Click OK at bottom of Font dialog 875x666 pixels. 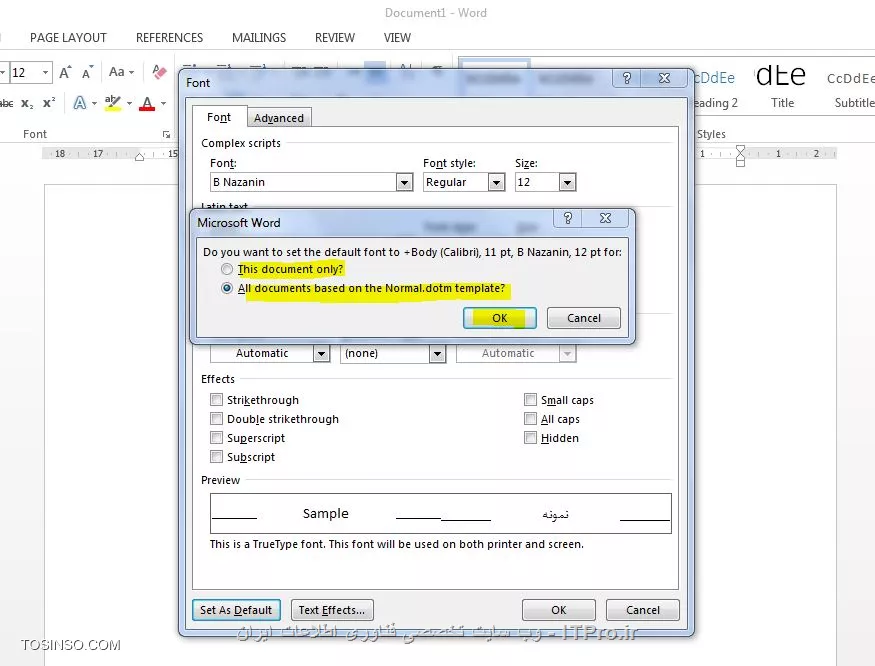(x=559, y=610)
